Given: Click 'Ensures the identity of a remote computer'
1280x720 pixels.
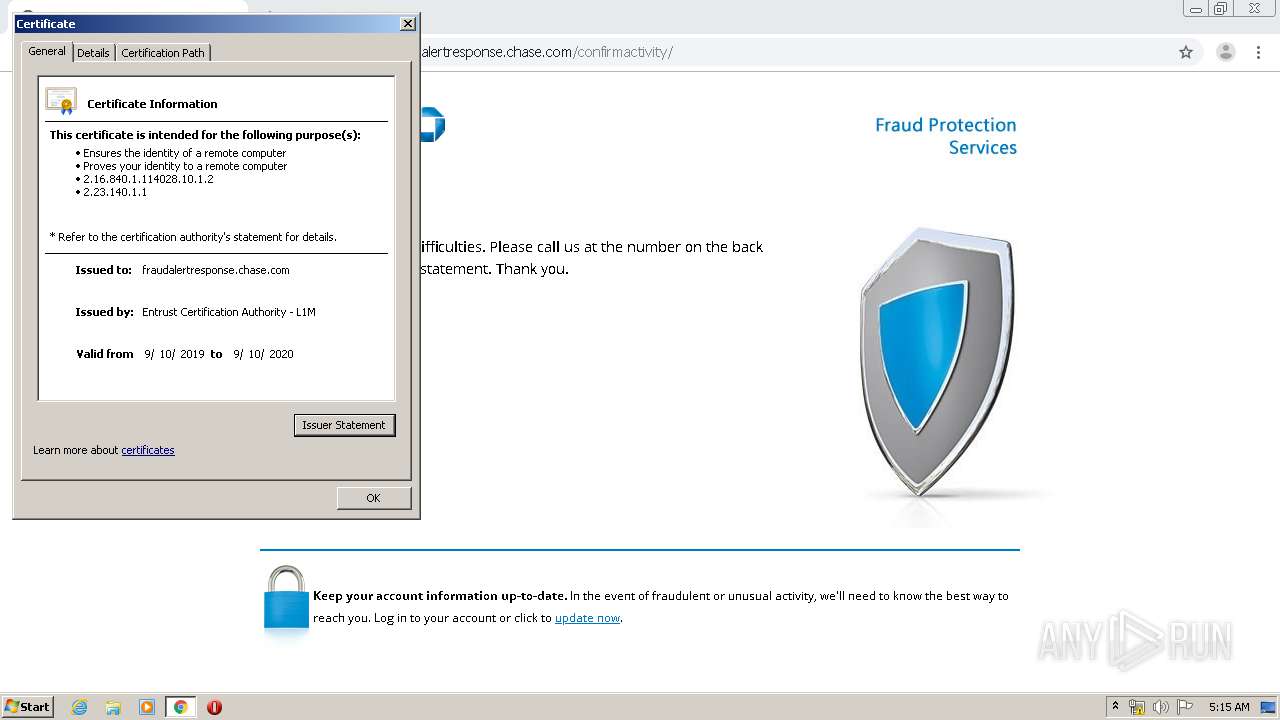Looking at the screenshot, I should click(x=184, y=153).
